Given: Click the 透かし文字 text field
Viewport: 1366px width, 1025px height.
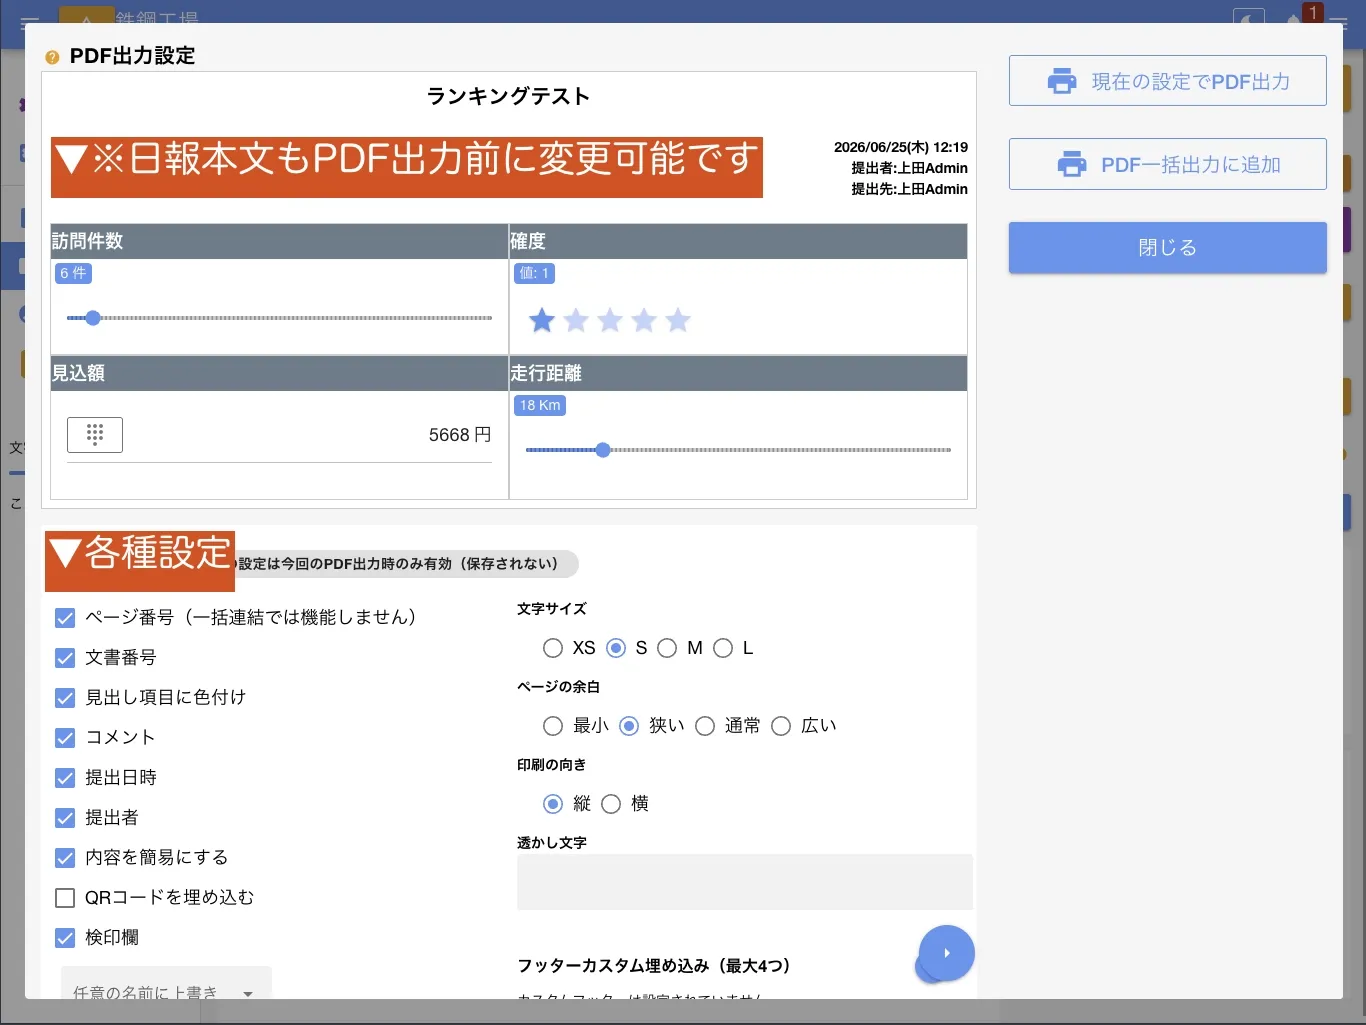Looking at the screenshot, I should 745,882.
